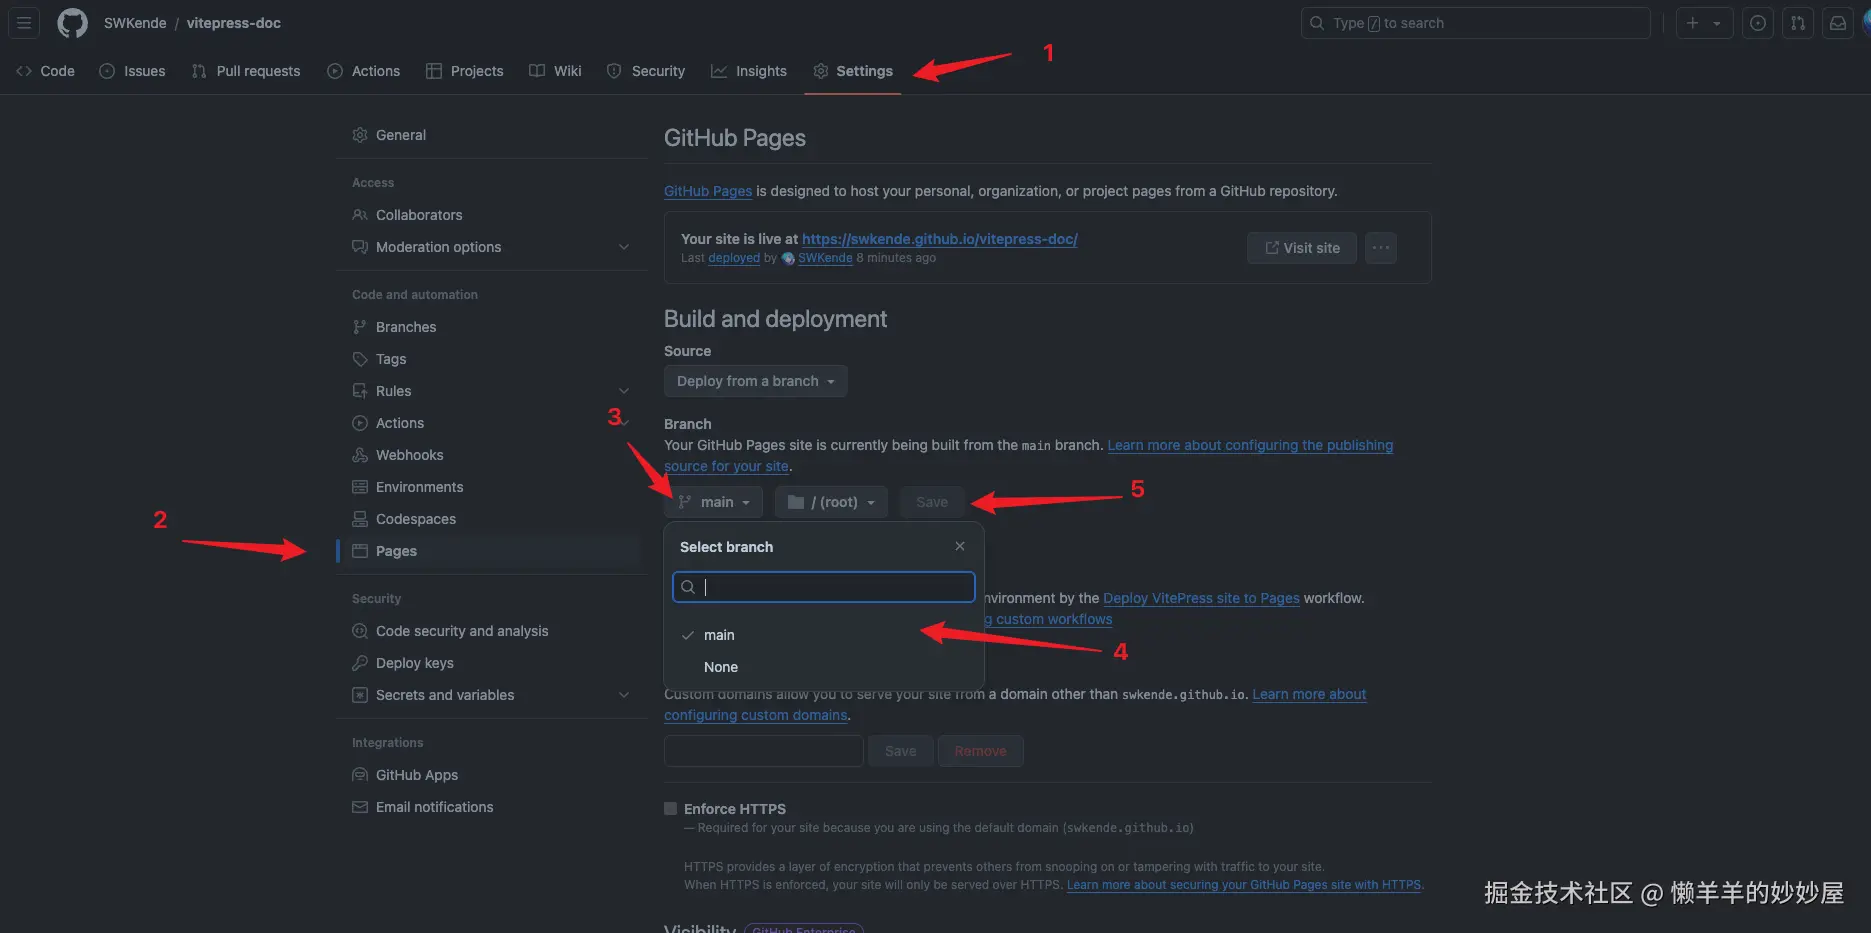Focus the 'Type / to search' field

(1475, 23)
